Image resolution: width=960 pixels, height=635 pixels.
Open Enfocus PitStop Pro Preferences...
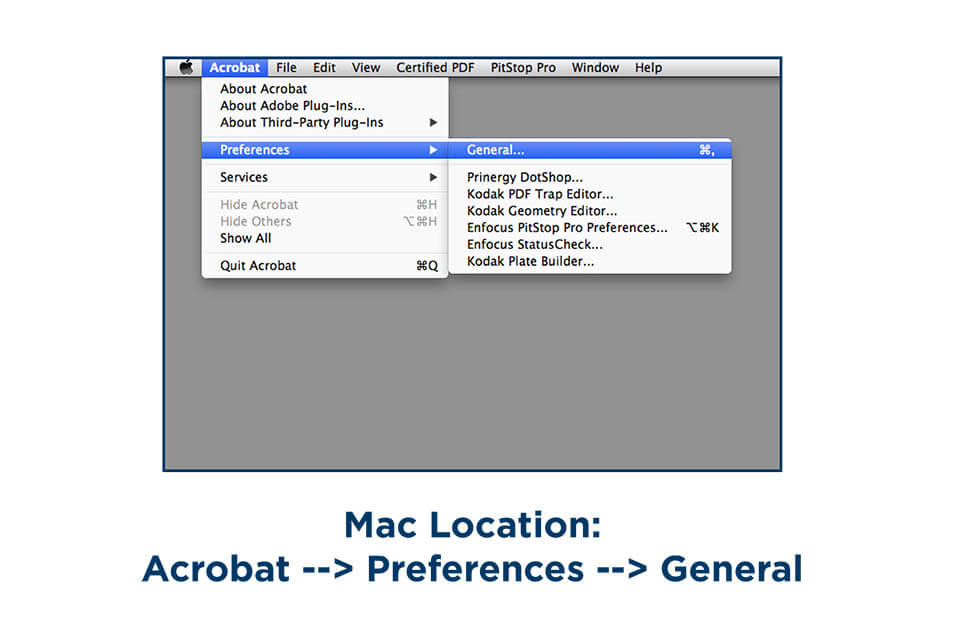point(590,227)
